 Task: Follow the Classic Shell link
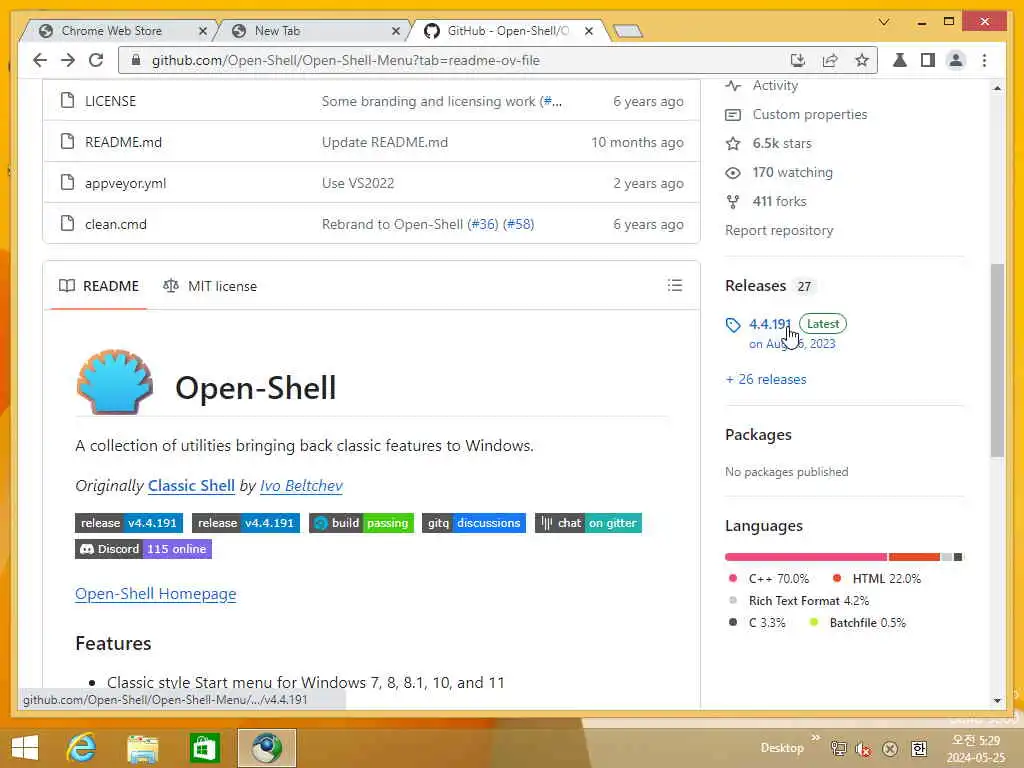pos(191,486)
